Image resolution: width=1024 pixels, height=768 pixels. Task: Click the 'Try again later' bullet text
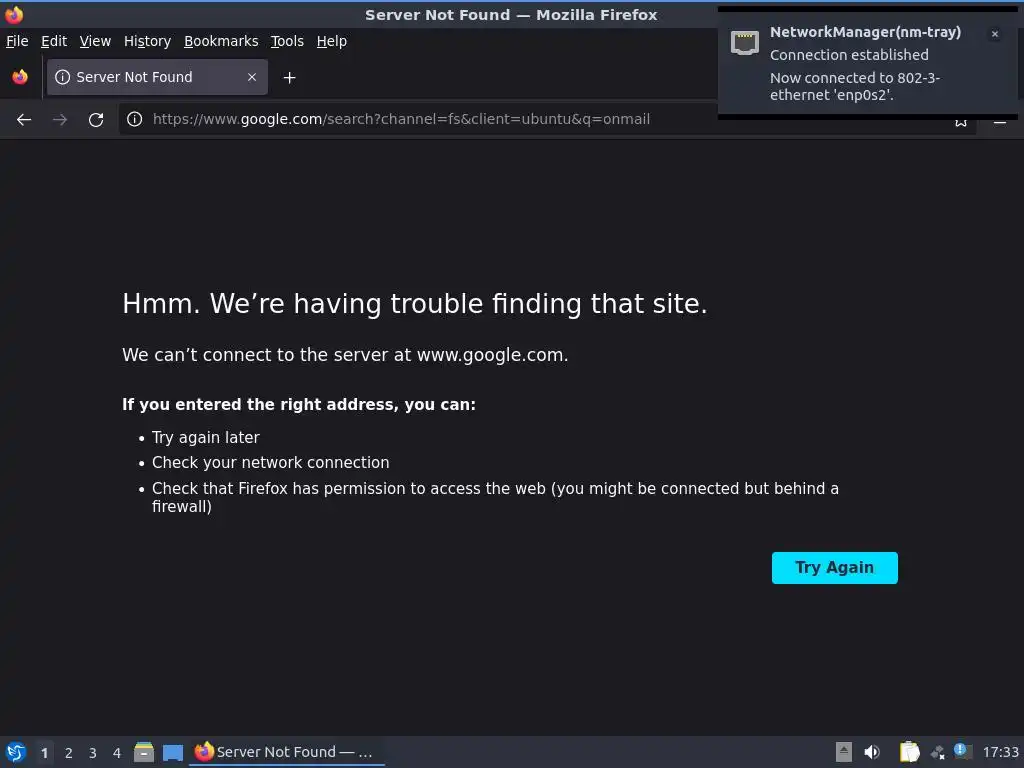click(206, 438)
